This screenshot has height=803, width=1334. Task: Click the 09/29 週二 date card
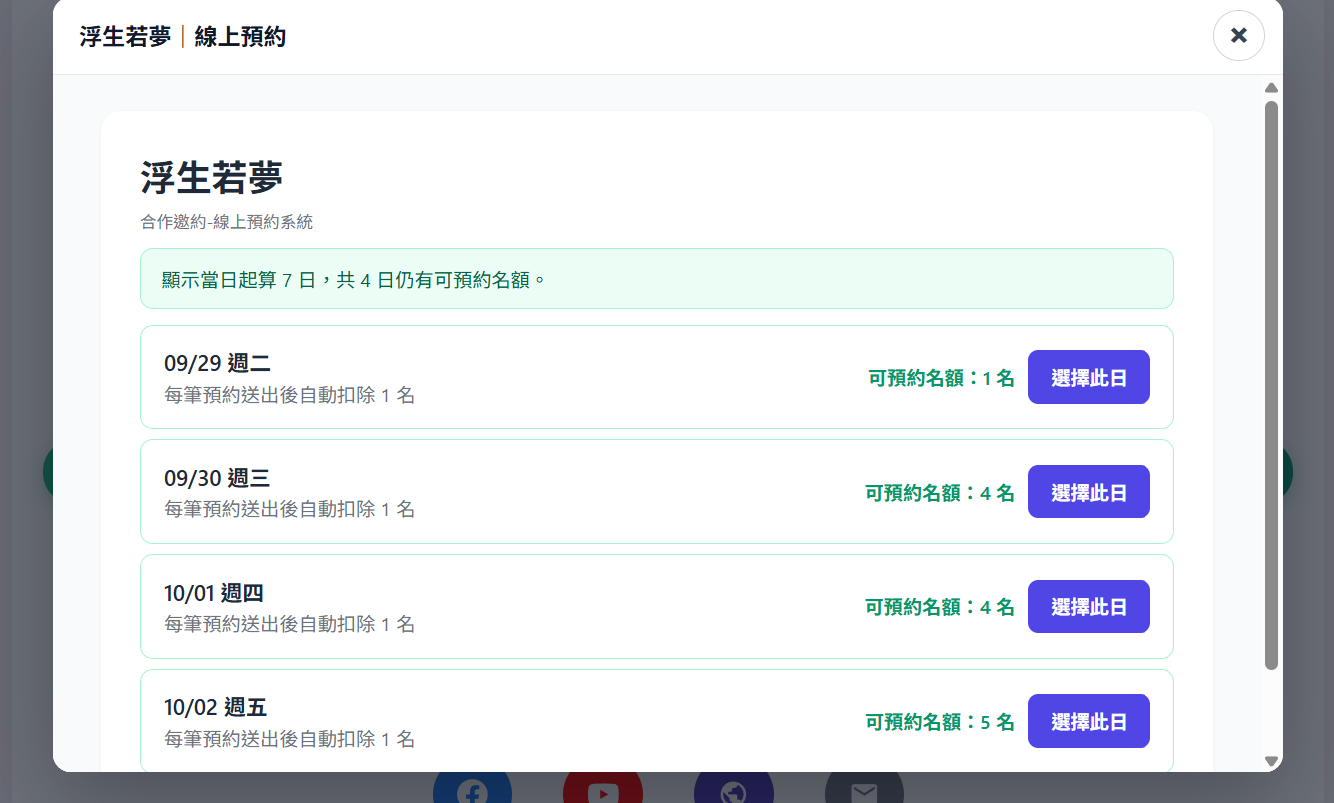coord(657,377)
